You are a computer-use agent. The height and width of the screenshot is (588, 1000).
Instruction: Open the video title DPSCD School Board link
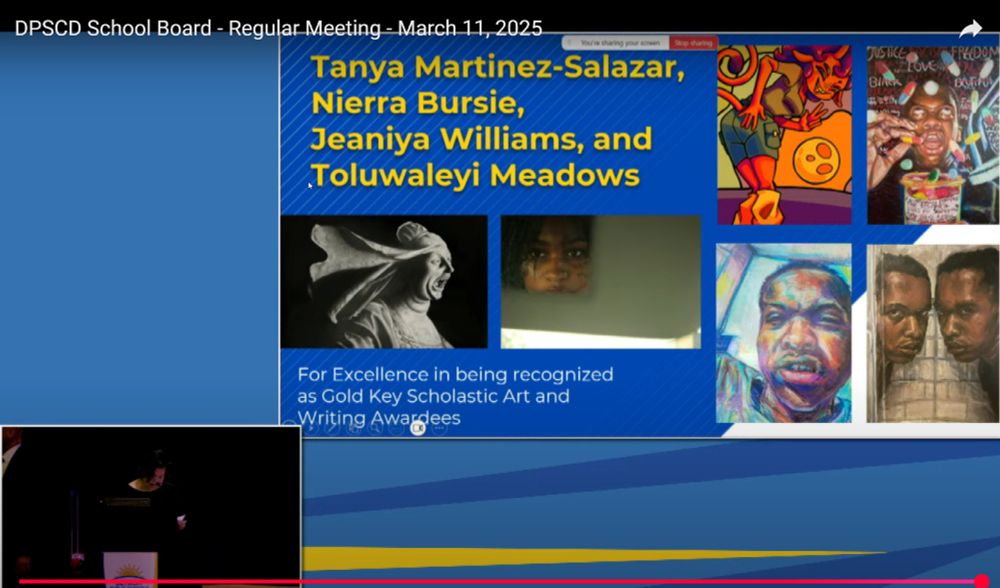(278, 28)
